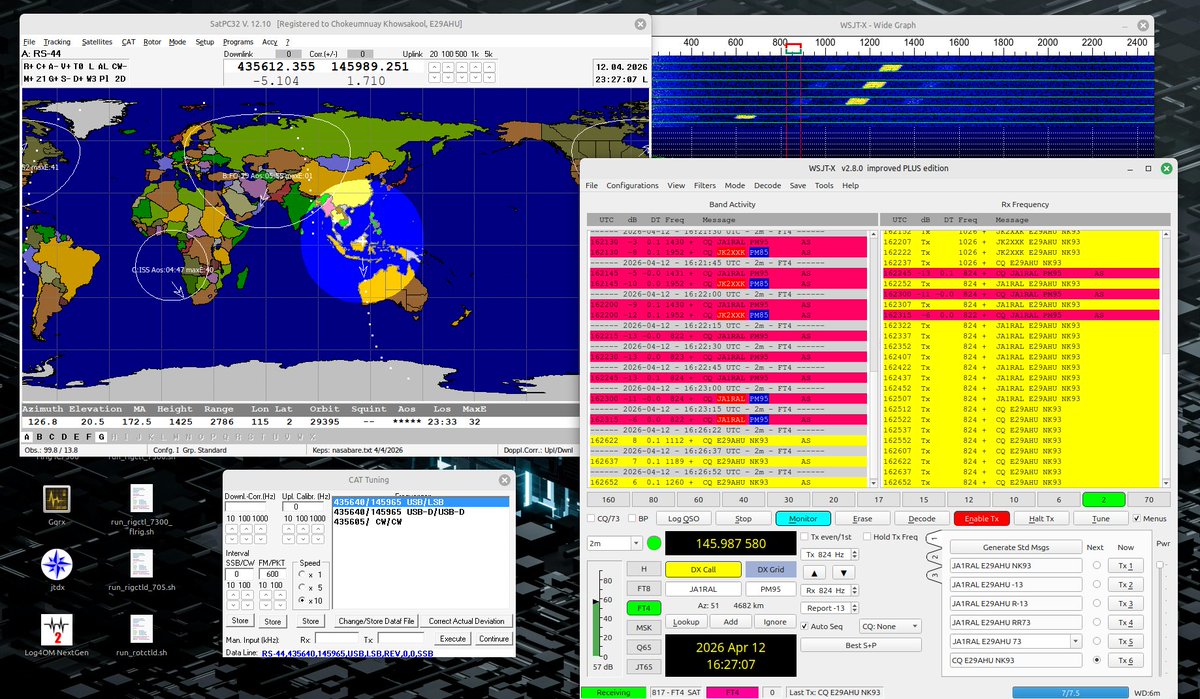Toggle the CQ/73 checkbox
Screen dimensions: 1200x699
pos(591,519)
